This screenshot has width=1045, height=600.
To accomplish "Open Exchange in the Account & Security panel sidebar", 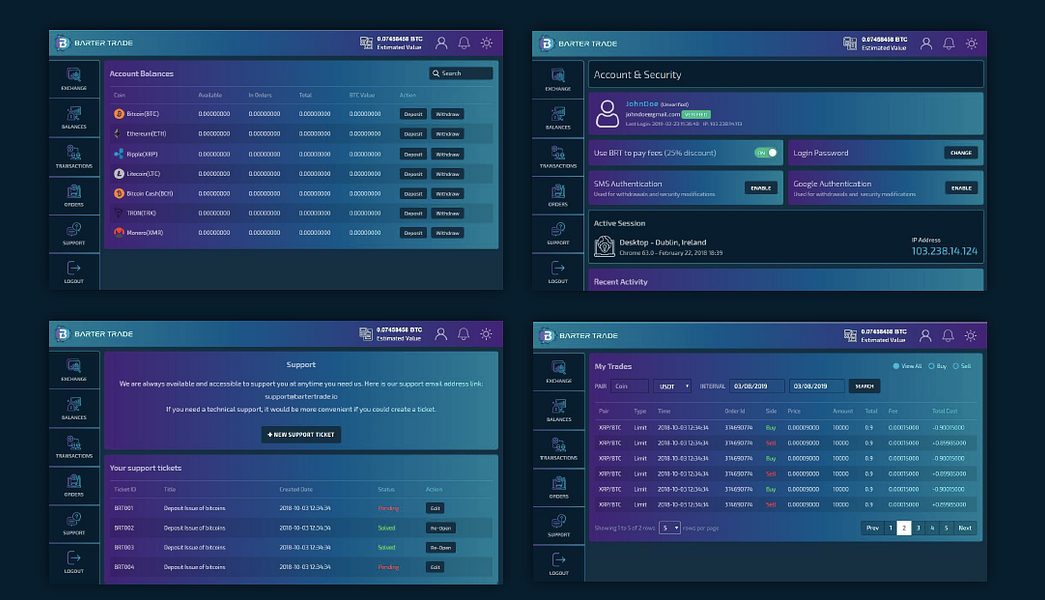I will (x=558, y=80).
